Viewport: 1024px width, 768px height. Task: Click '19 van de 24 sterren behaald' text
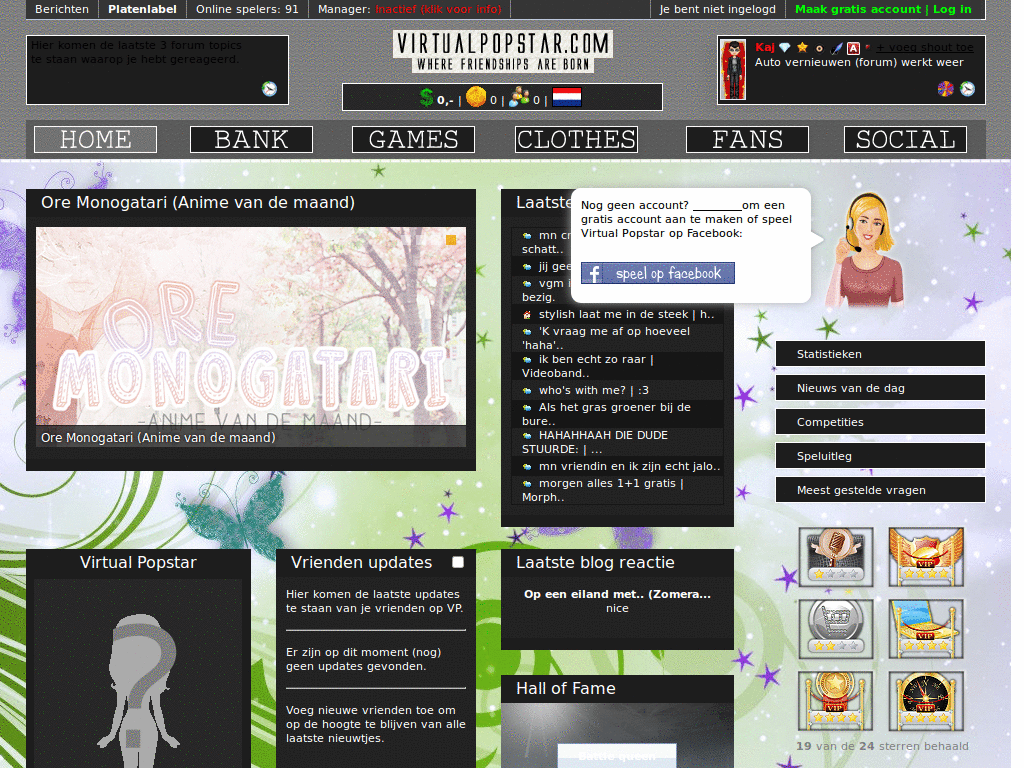pos(882,746)
